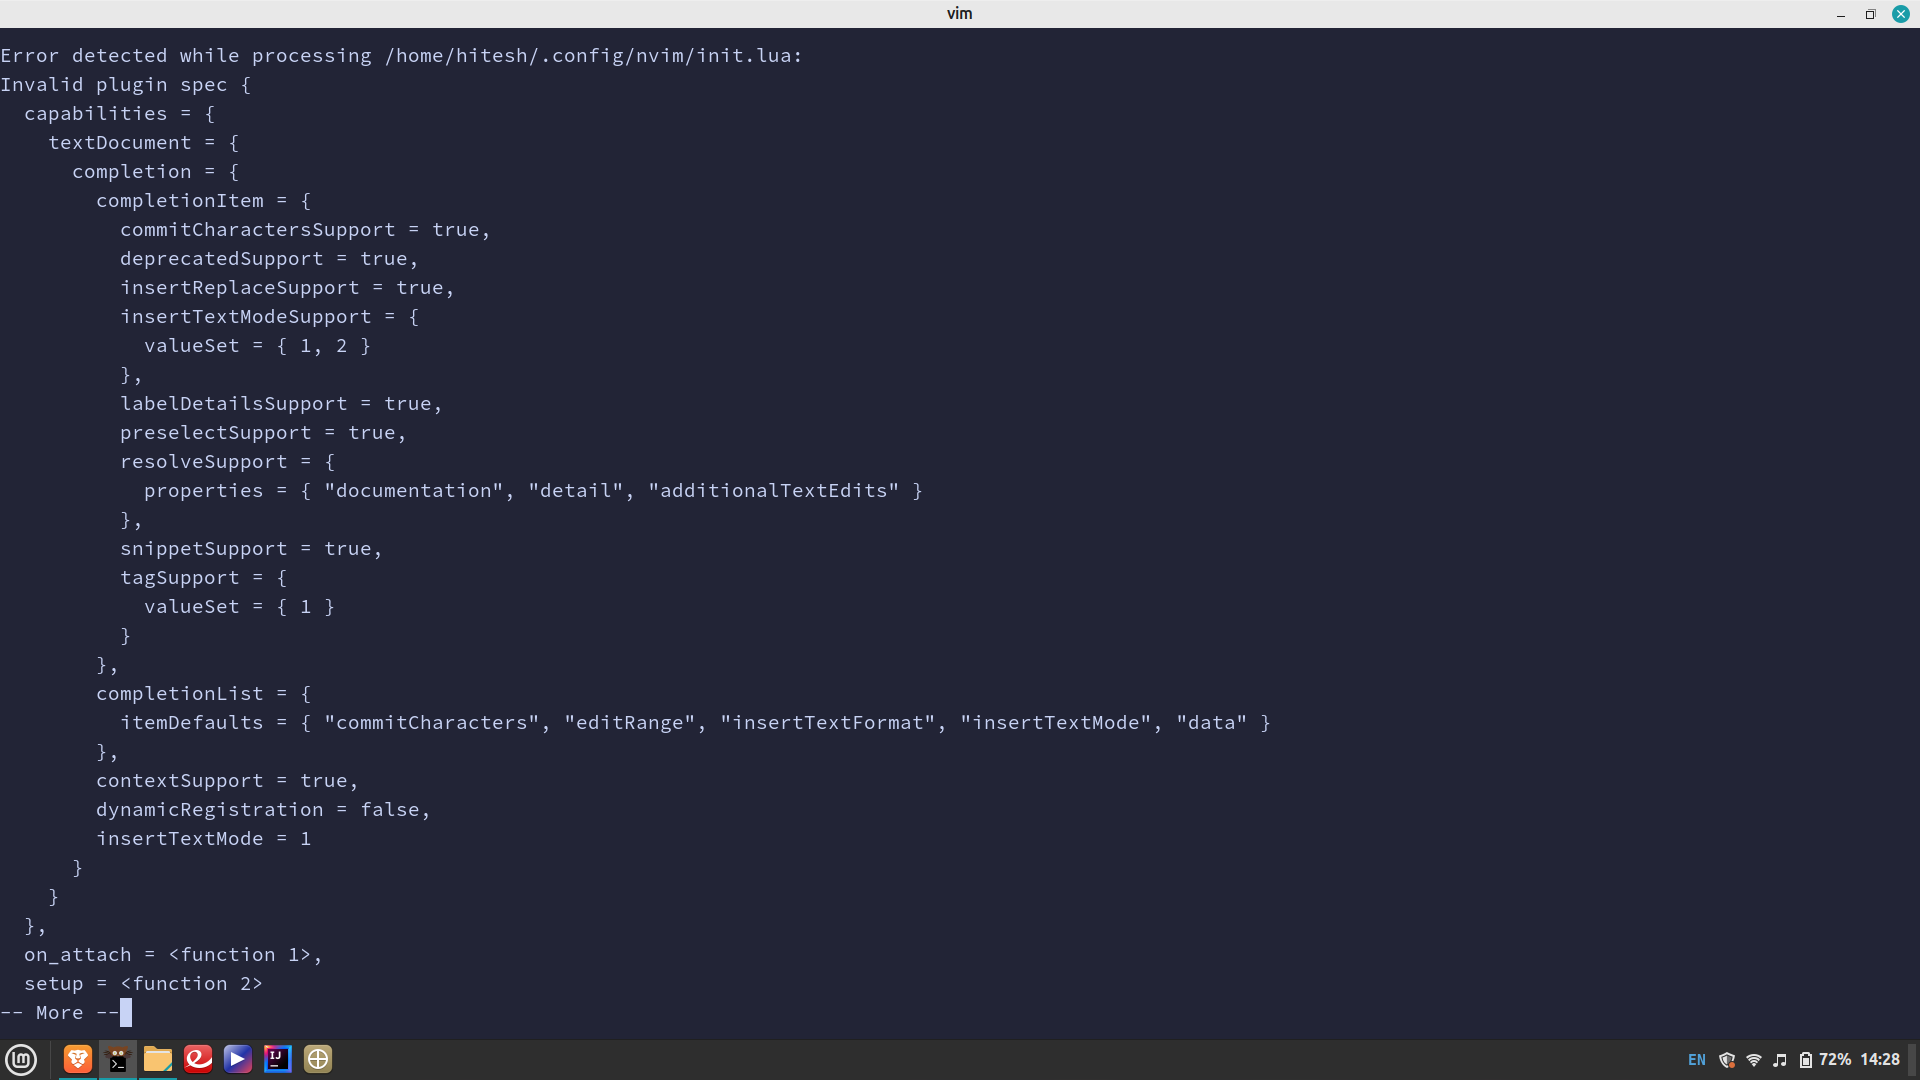Switch the EN keyboard layout

(x=1697, y=1059)
